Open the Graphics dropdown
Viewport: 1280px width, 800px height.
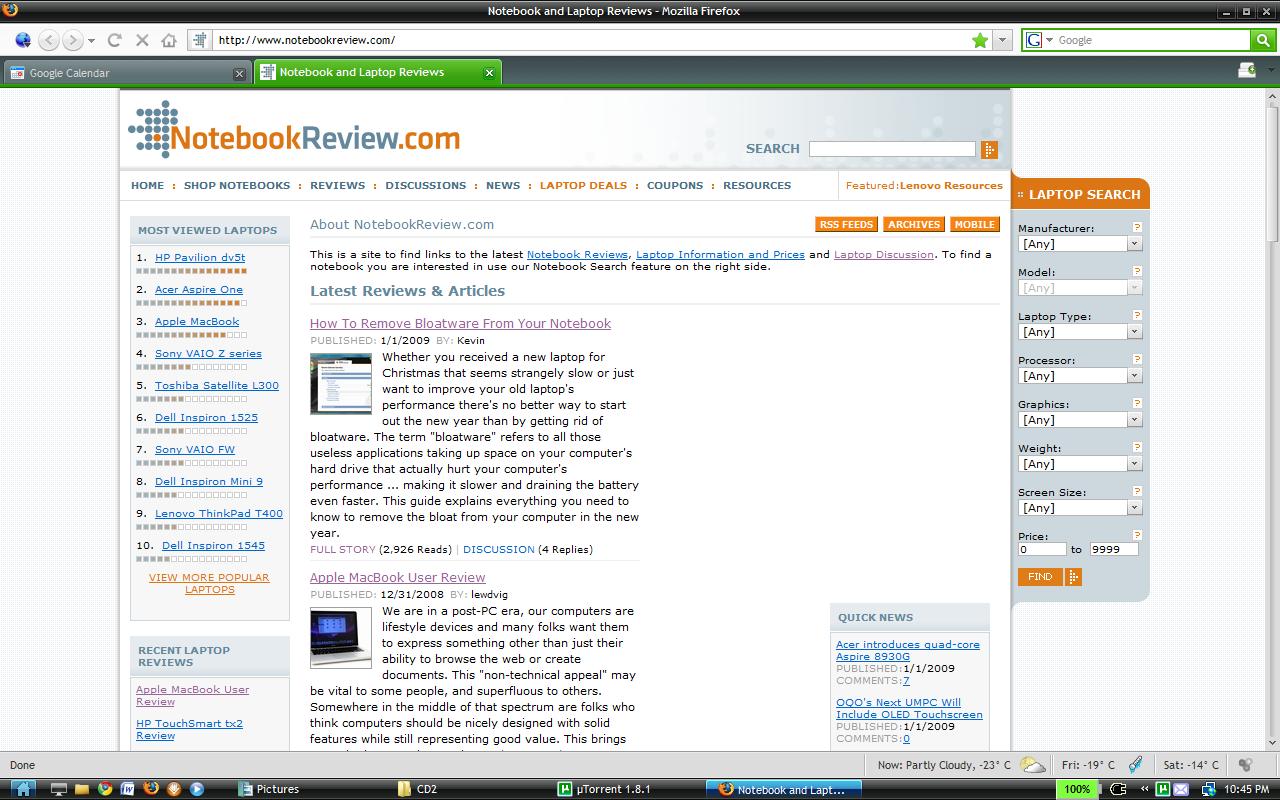(x=1080, y=420)
